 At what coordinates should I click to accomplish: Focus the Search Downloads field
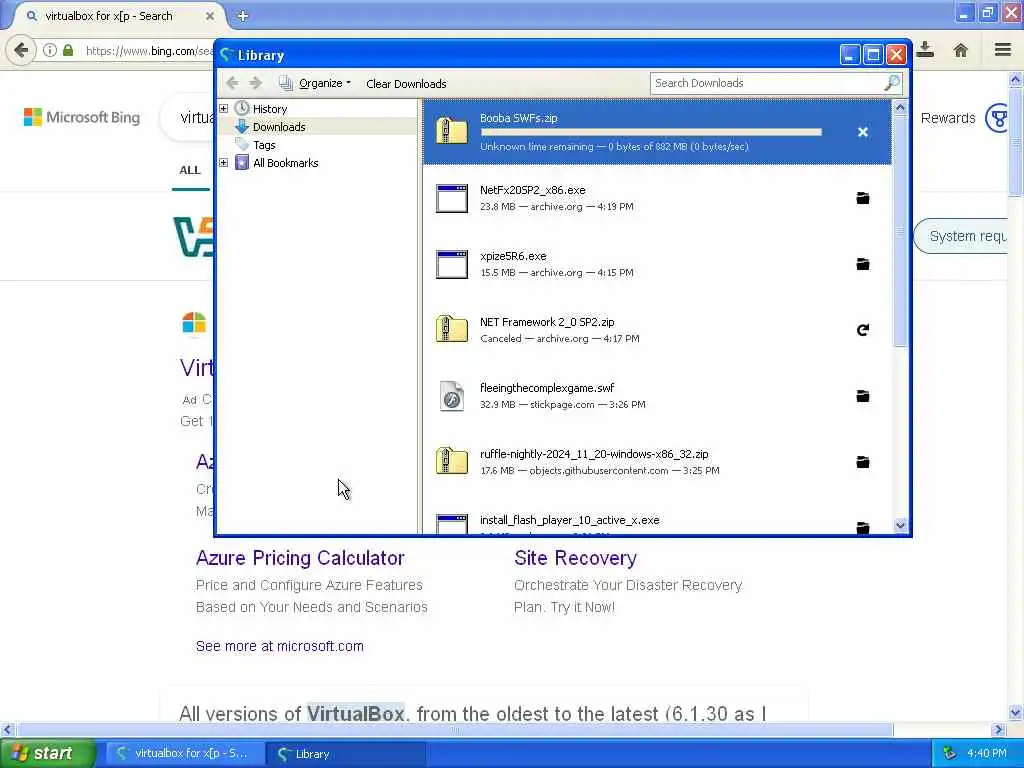tap(768, 83)
